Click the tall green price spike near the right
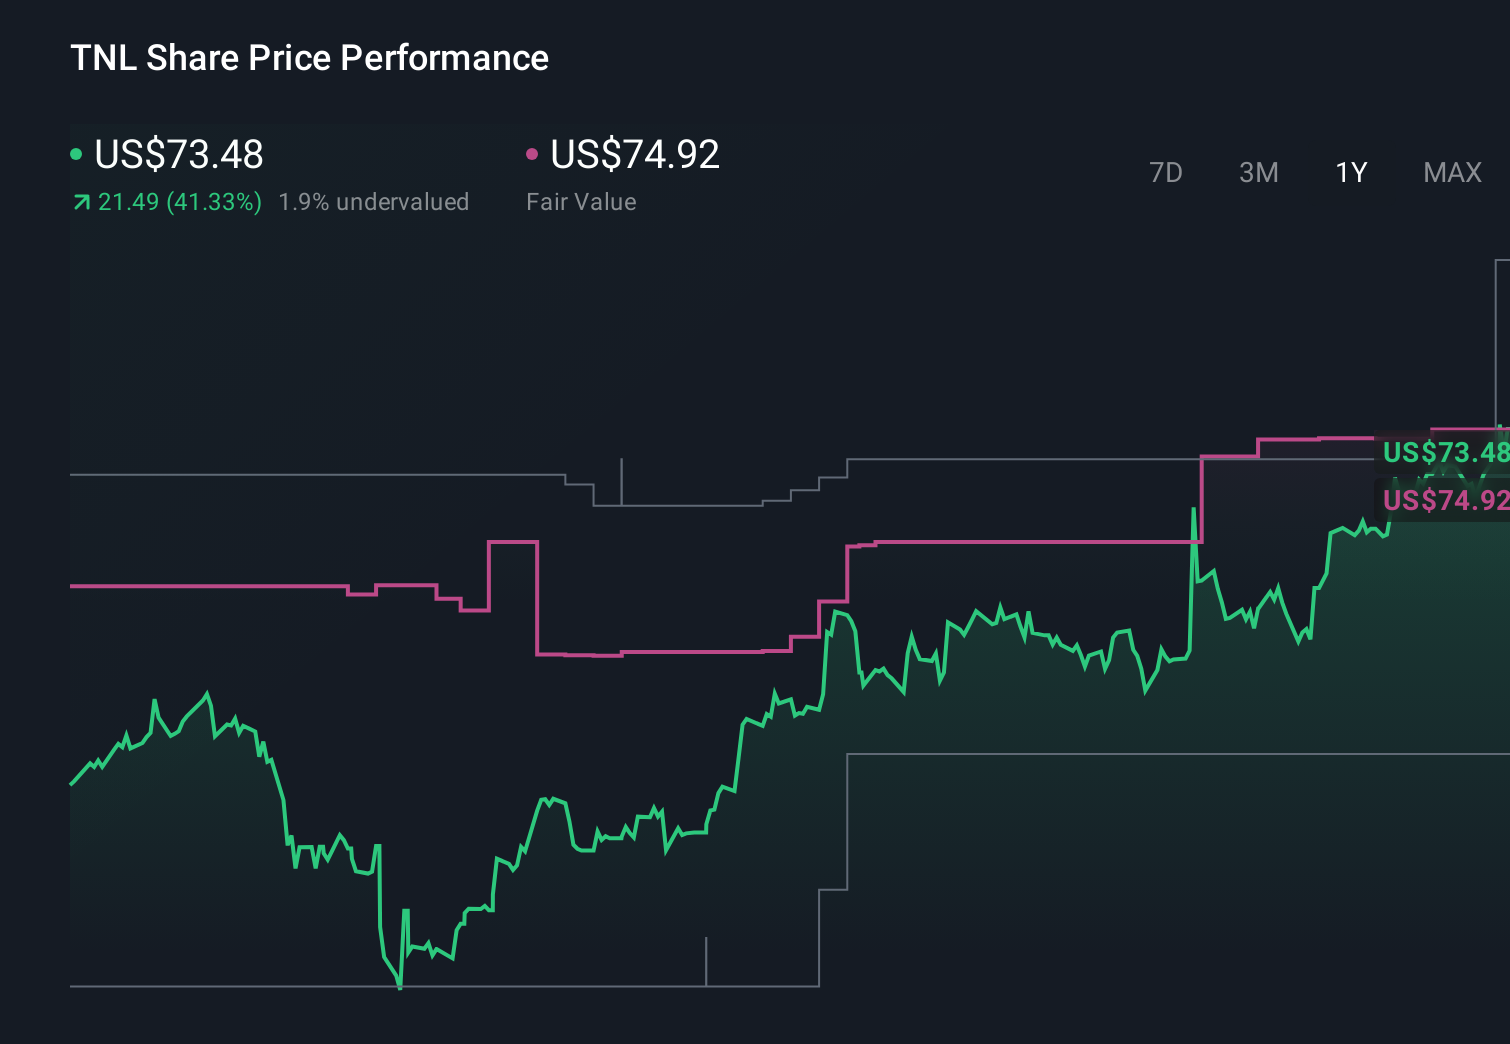1510x1044 pixels. (1193, 511)
